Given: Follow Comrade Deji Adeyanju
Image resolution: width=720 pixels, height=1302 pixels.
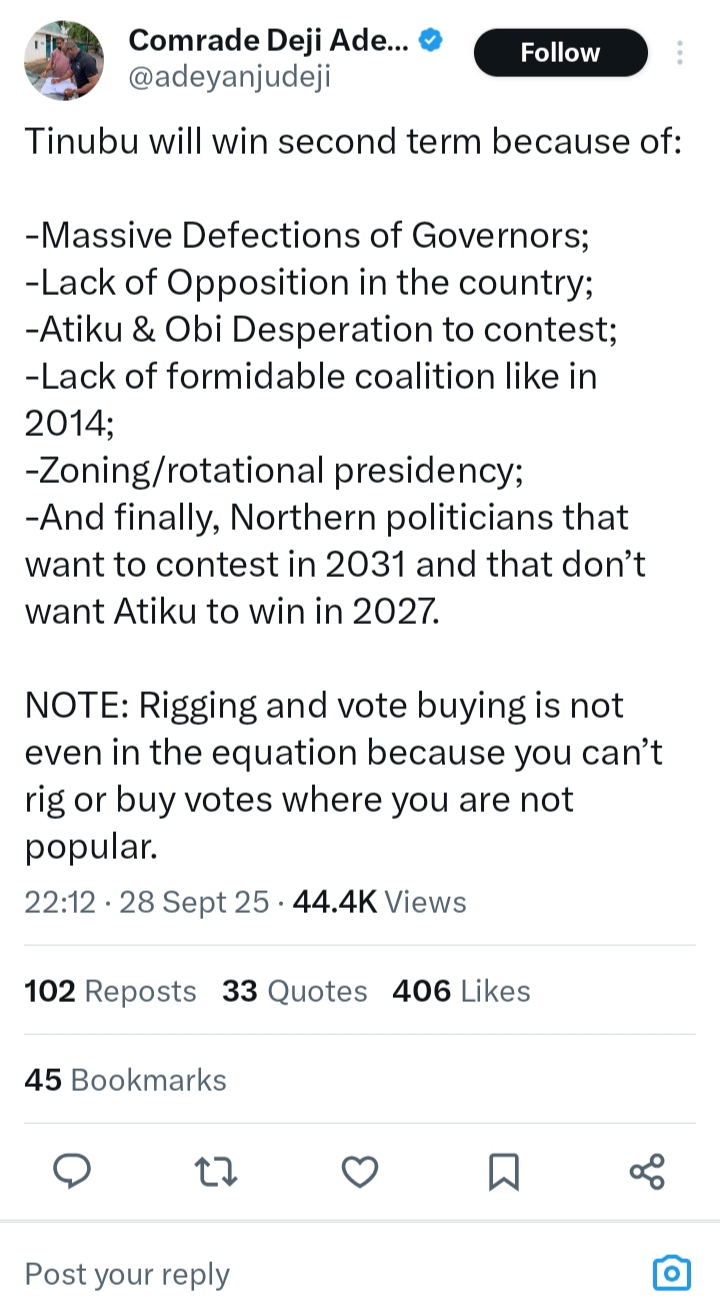Looking at the screenshot, I should click(x=560, y=53).
